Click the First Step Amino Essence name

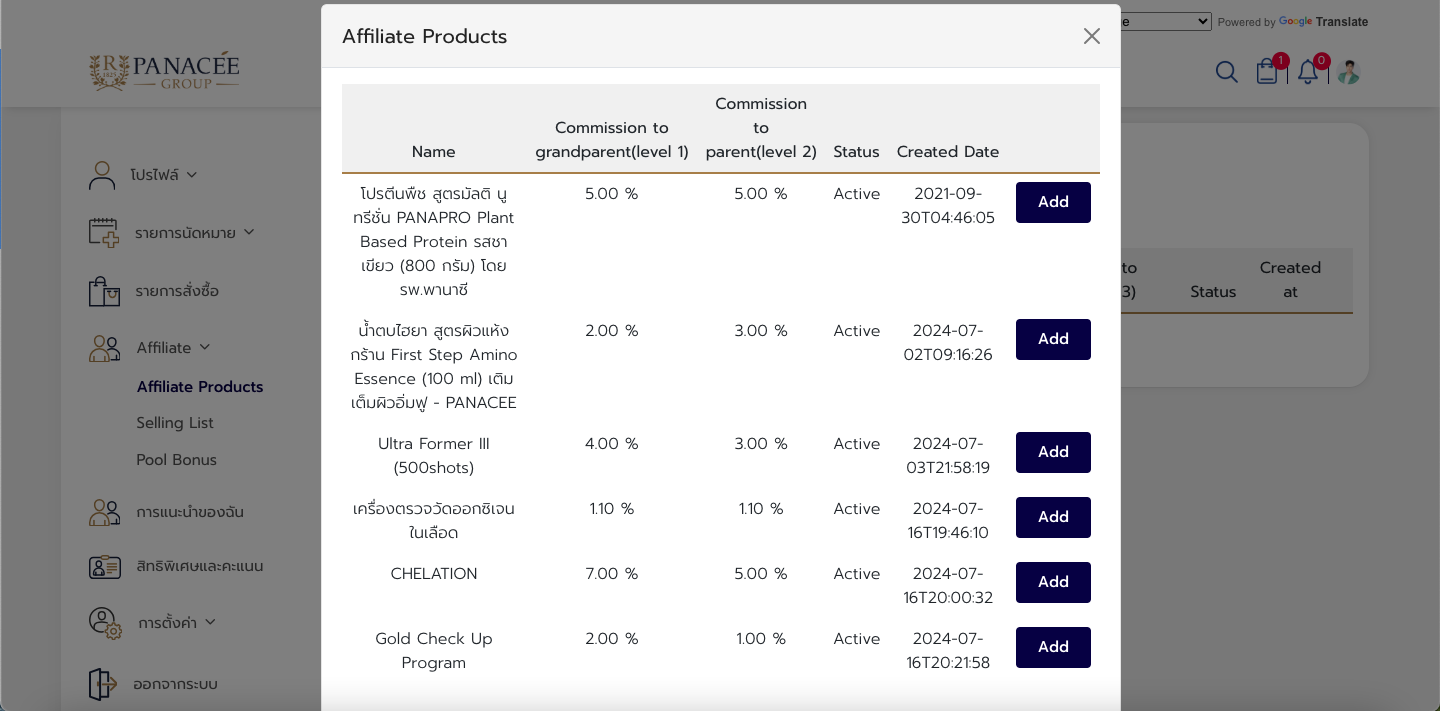(434, 367)
